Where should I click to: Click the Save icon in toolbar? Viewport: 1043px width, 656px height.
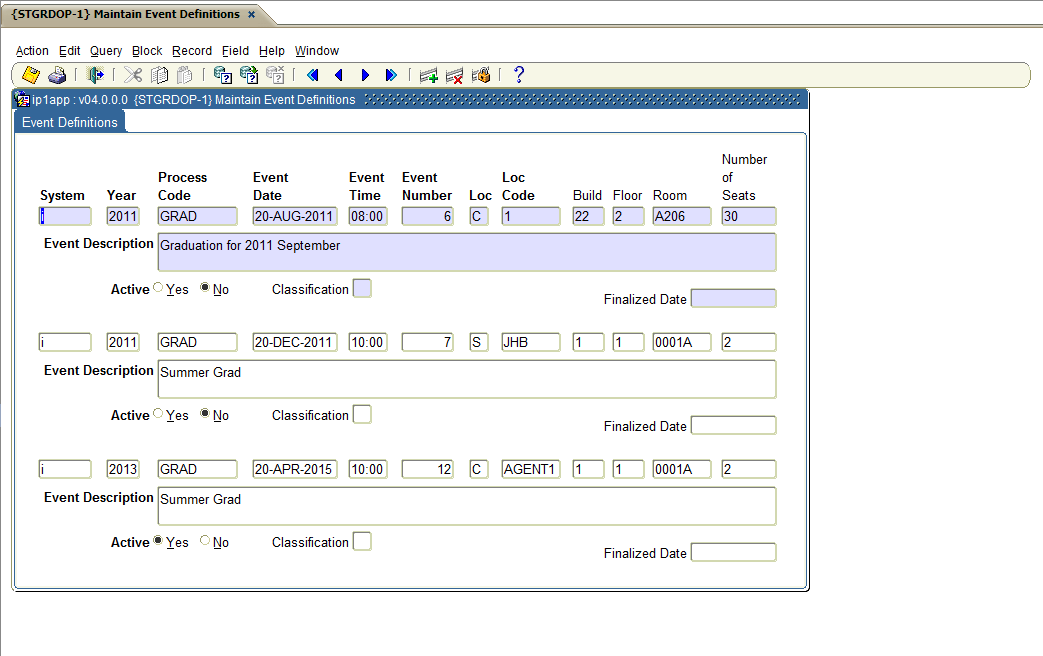click(x=31, y=75)
